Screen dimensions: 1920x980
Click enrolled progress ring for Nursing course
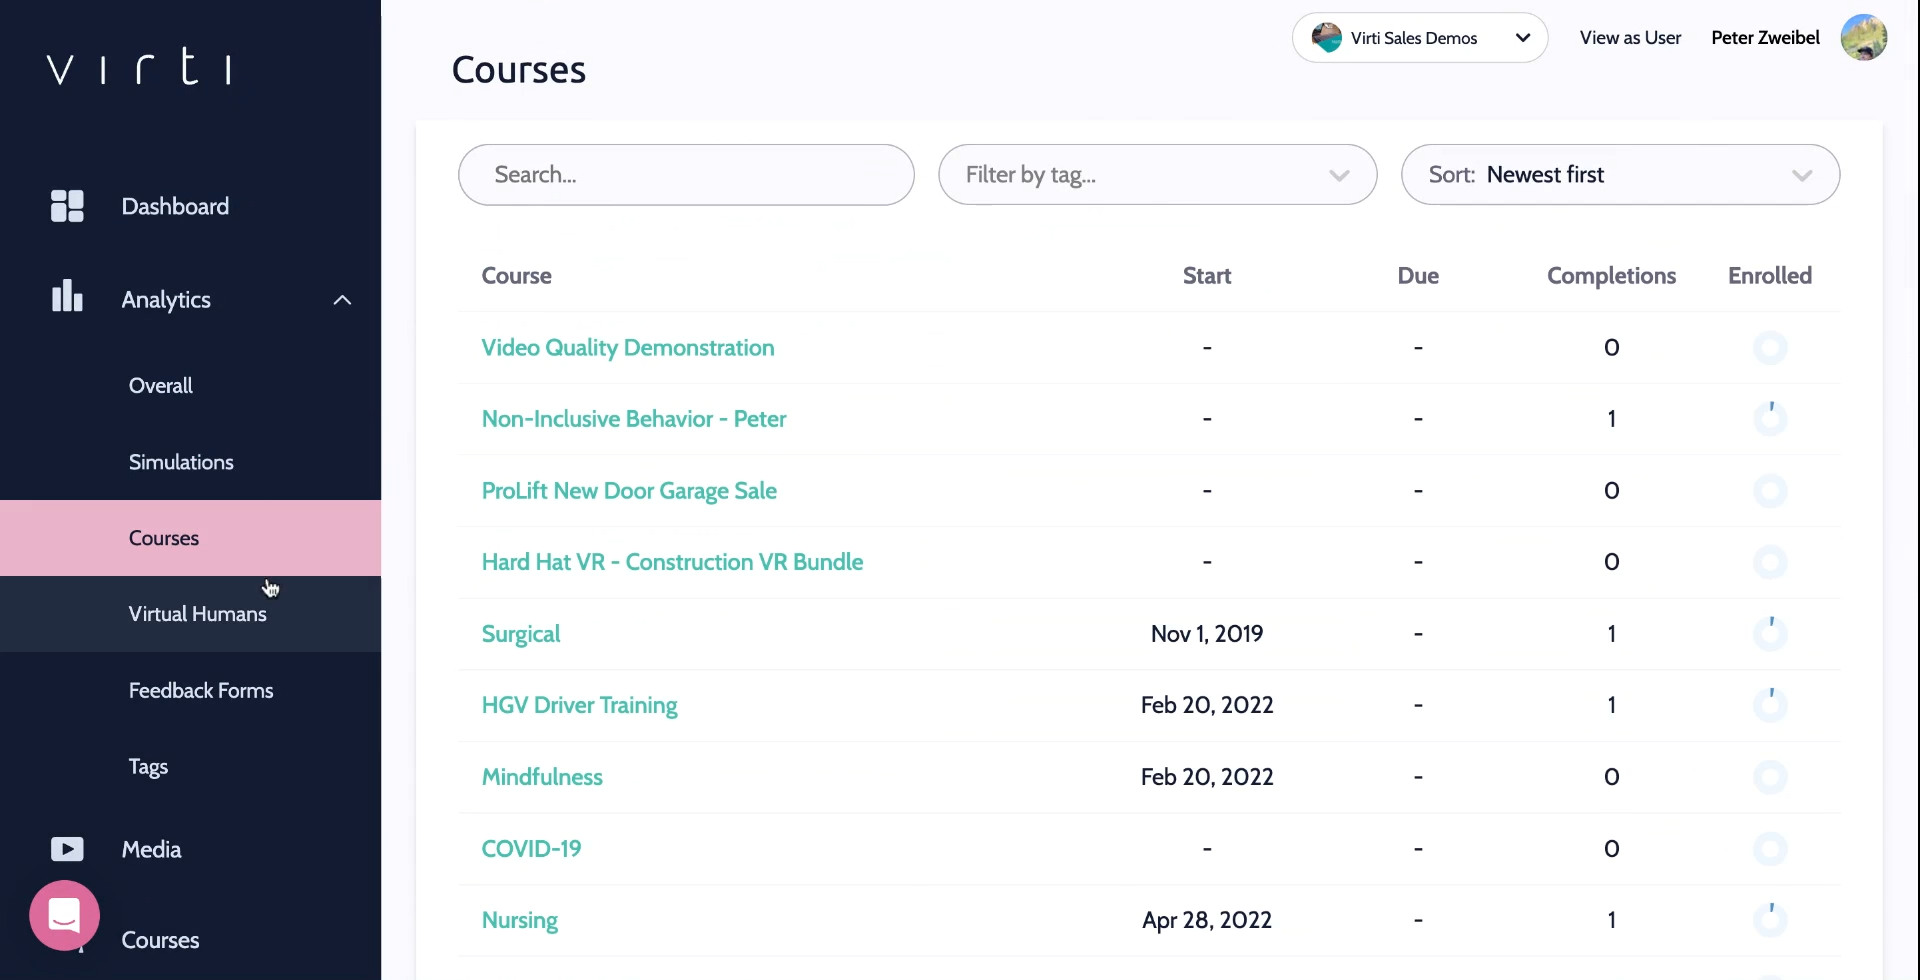1770,920
